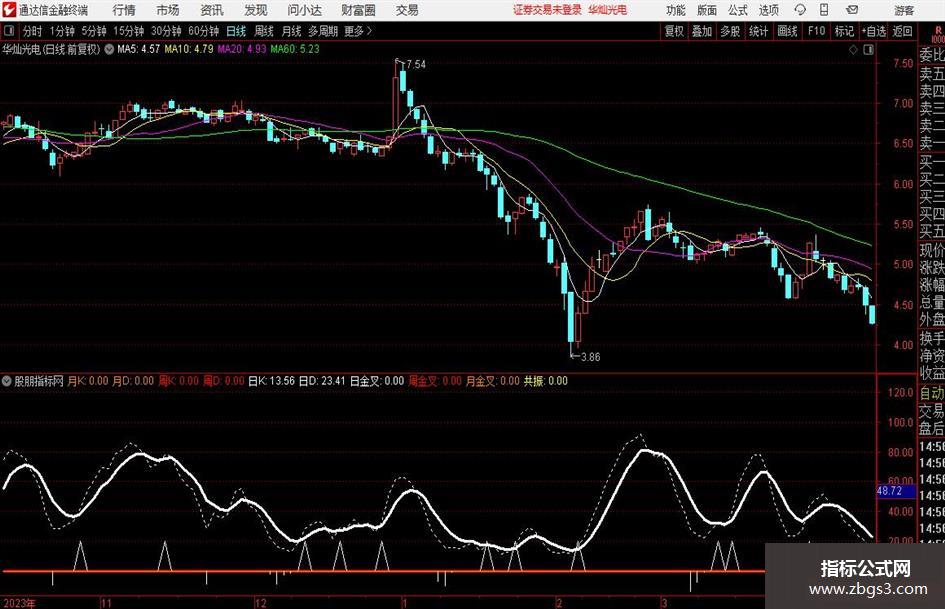The height and width of the screenshot is (609, 945).
Task: Switch to the 分时 period tab
Action: [33, 31]
